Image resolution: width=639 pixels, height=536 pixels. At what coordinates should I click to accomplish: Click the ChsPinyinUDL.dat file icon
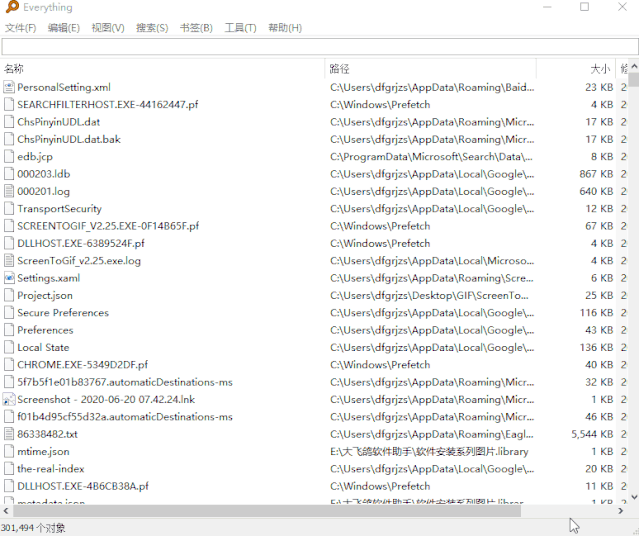pos(9,122)
